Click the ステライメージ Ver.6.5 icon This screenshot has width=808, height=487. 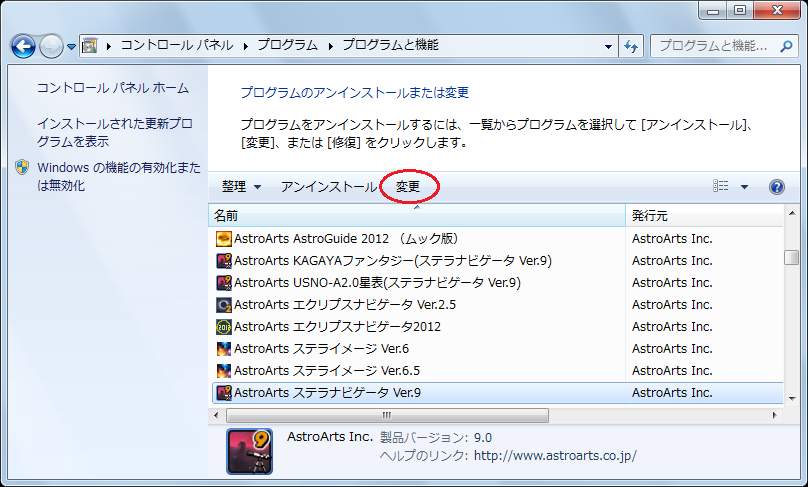pyautogui.click(x=224, y=371)
